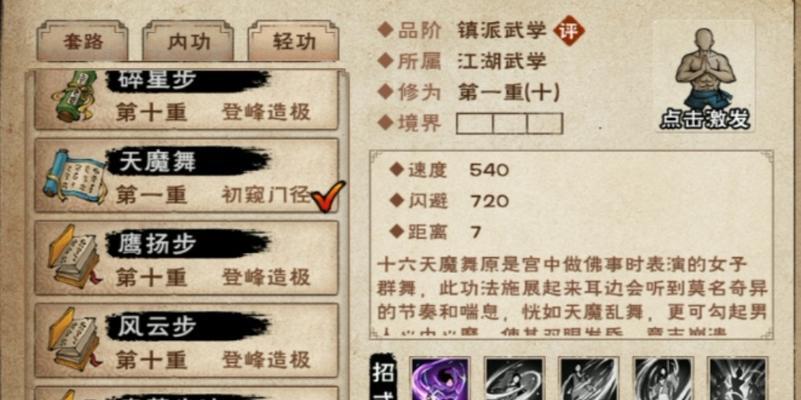Select the 轻功 tab
Screen dimensions: 801x400
(293, 41)
